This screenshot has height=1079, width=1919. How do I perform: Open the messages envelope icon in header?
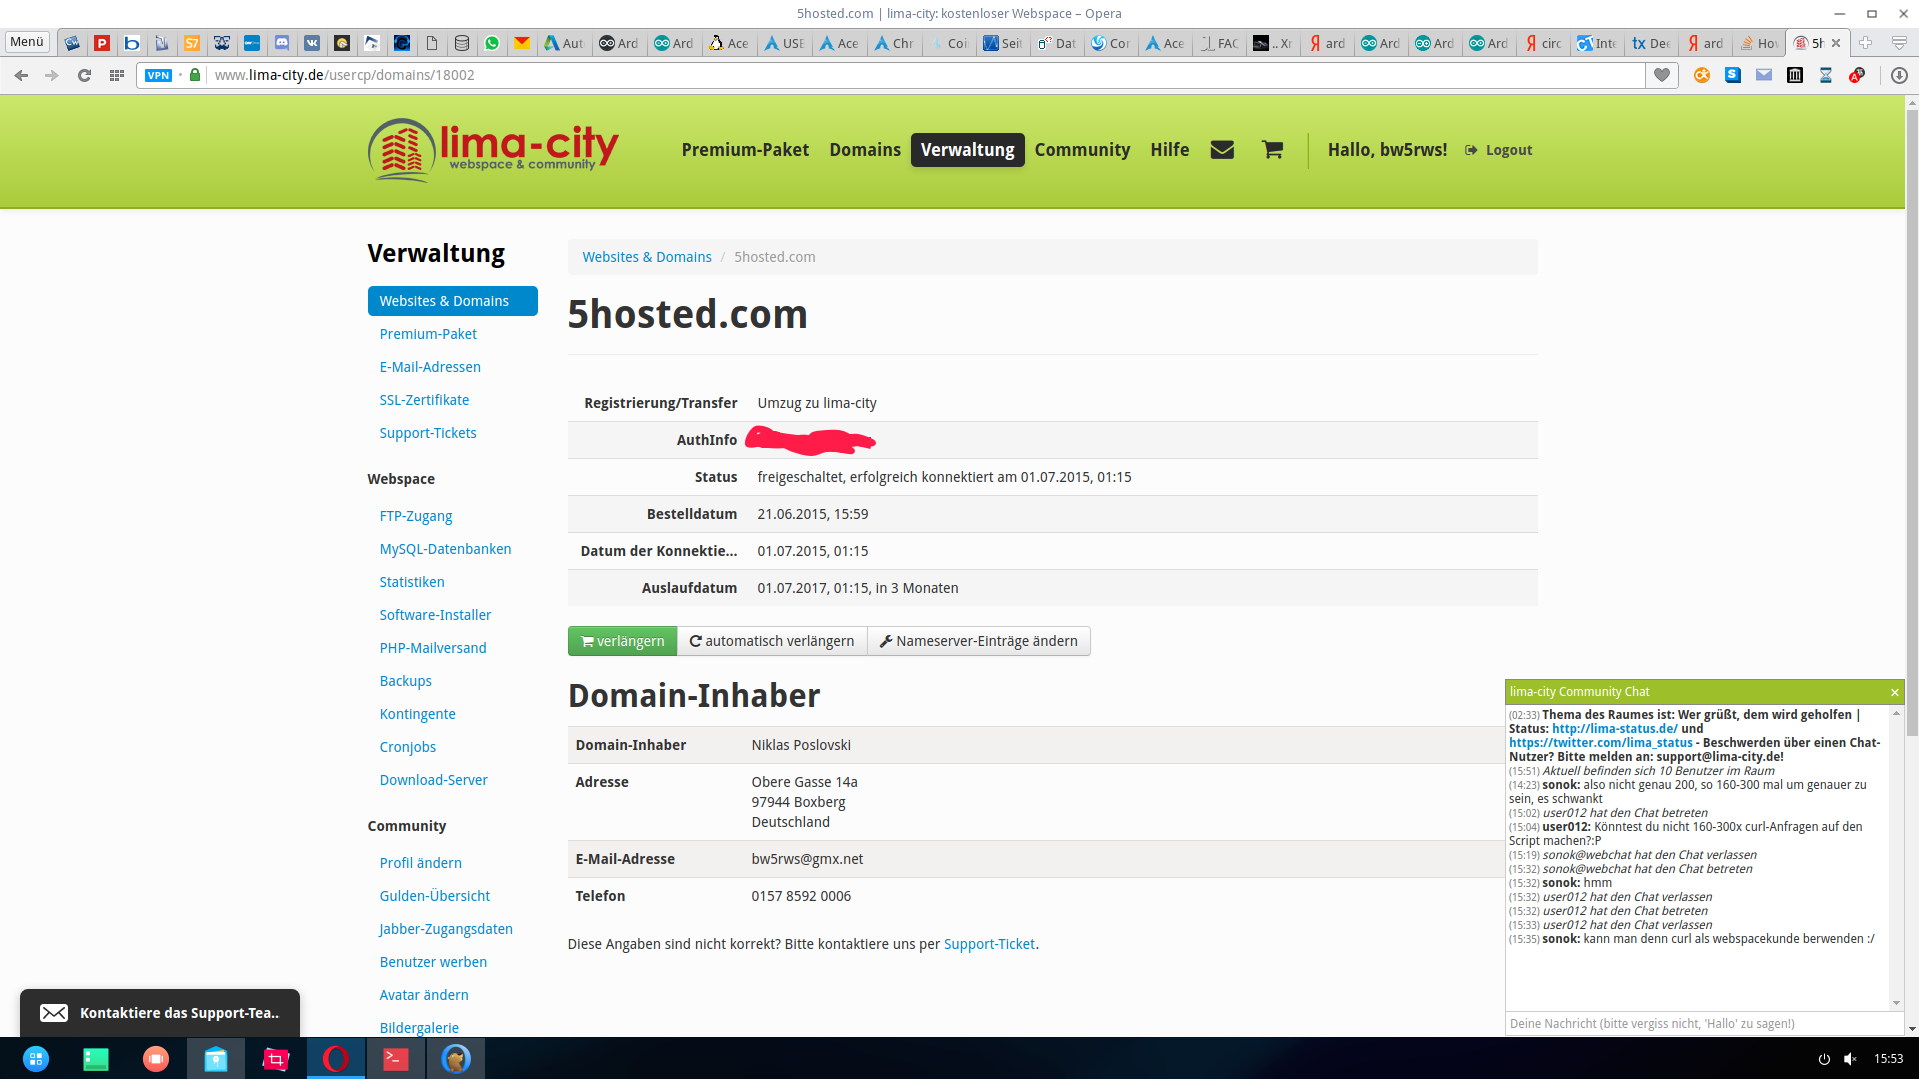tap(1221, 150)
